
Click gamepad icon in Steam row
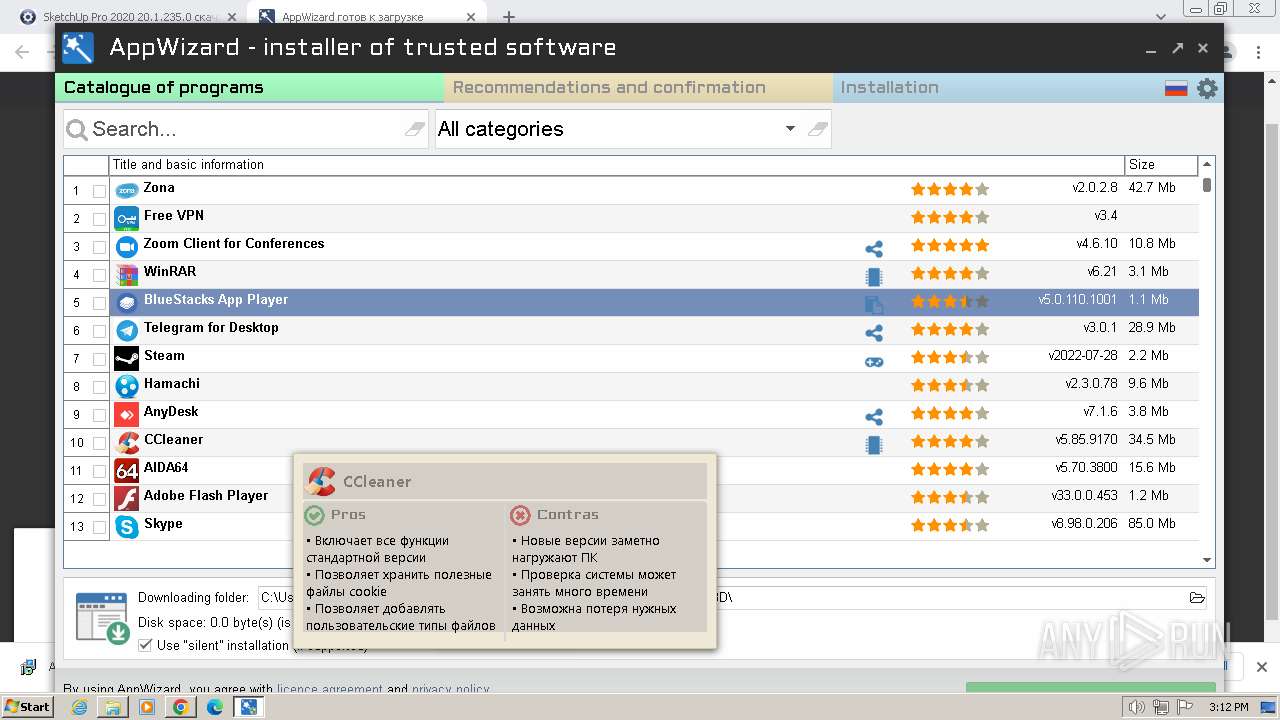(x=874, y=361)
